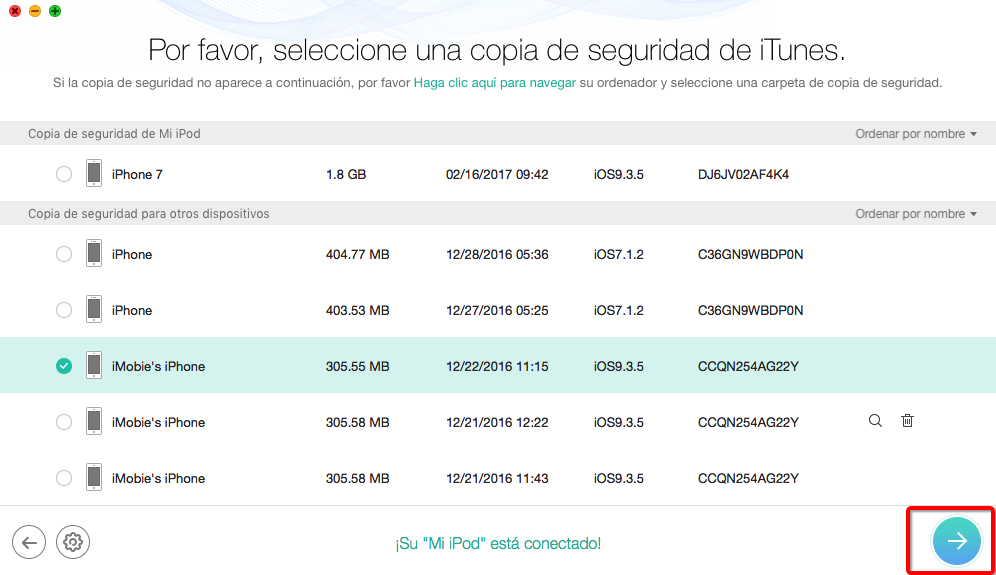Click iMobie's iPhone name in 11:43 row
This screenshot has height=575, width=996.
pyautogui.click(x=158, y=478)
